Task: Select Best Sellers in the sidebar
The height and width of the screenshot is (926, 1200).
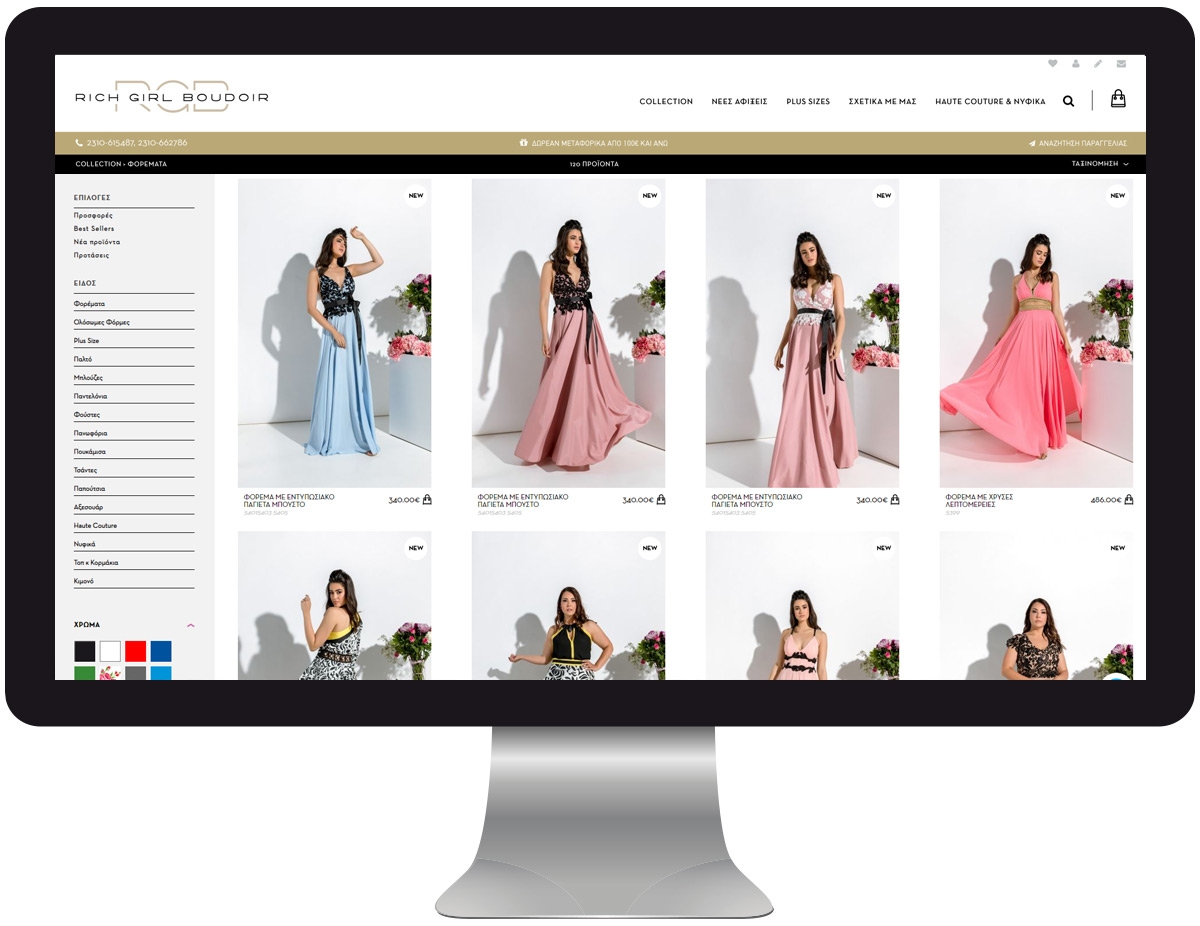Action: 94,229
